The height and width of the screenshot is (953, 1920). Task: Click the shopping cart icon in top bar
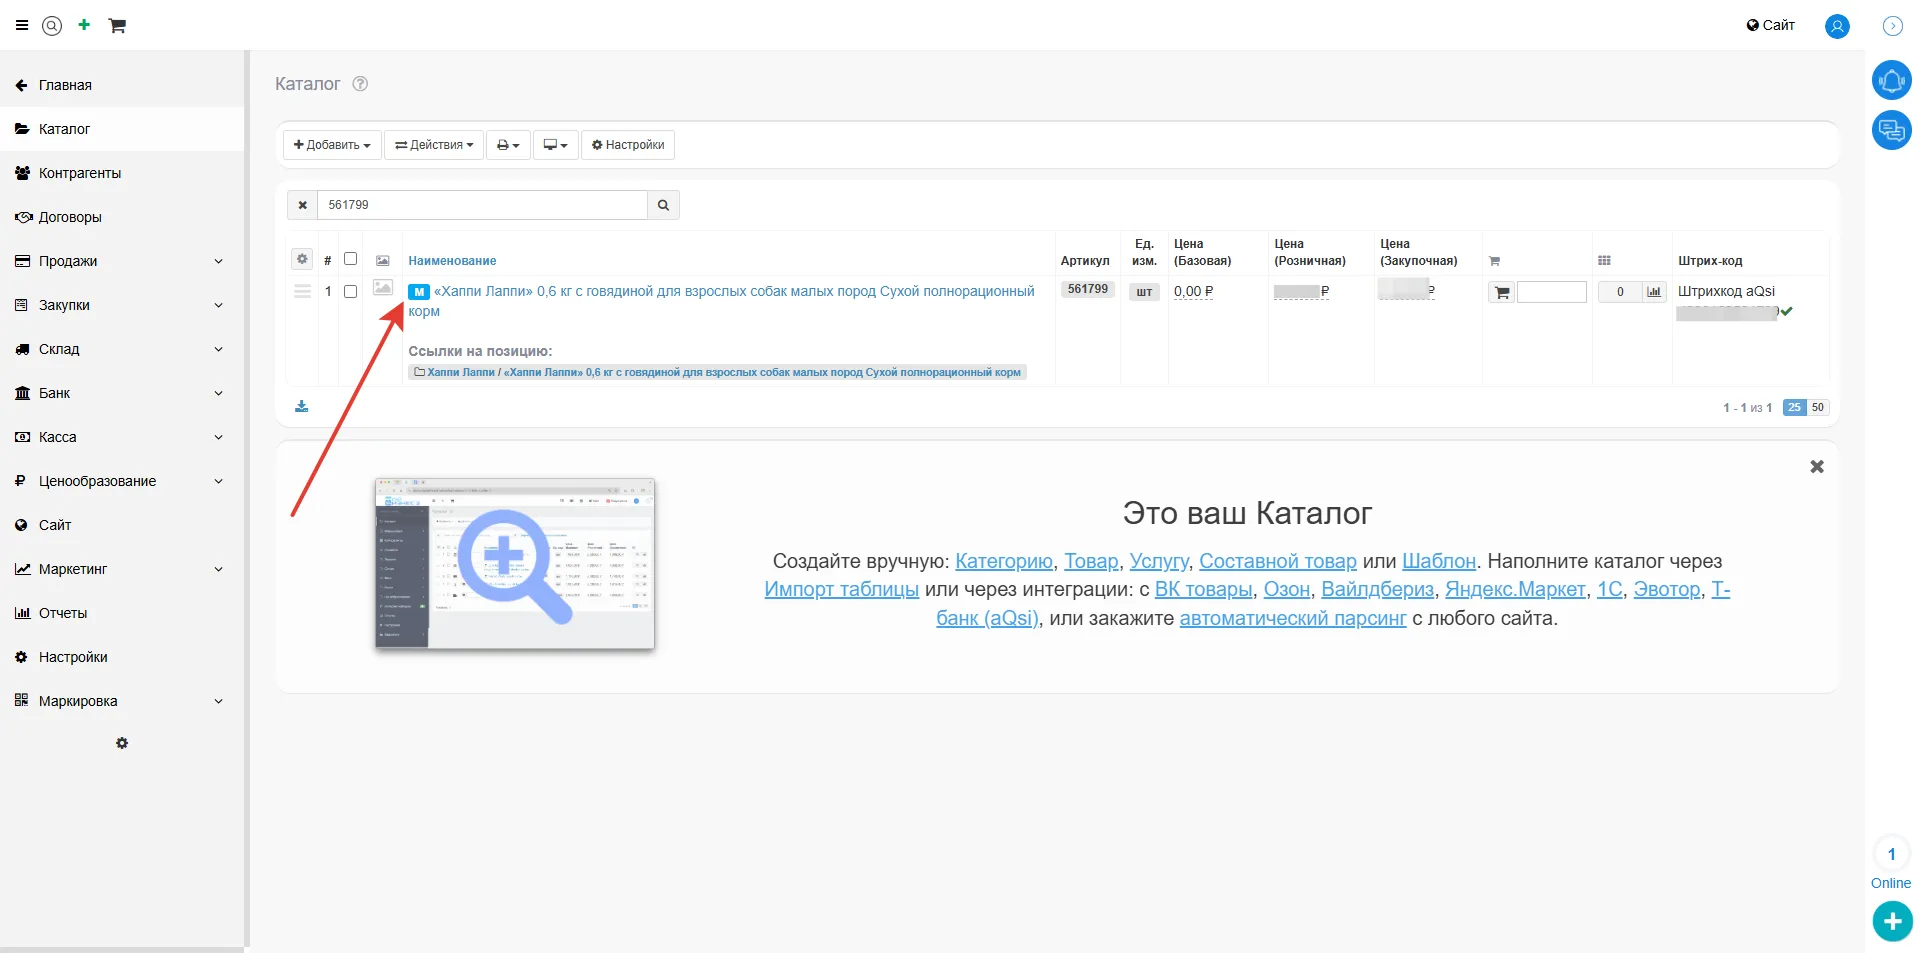point(117,26)
